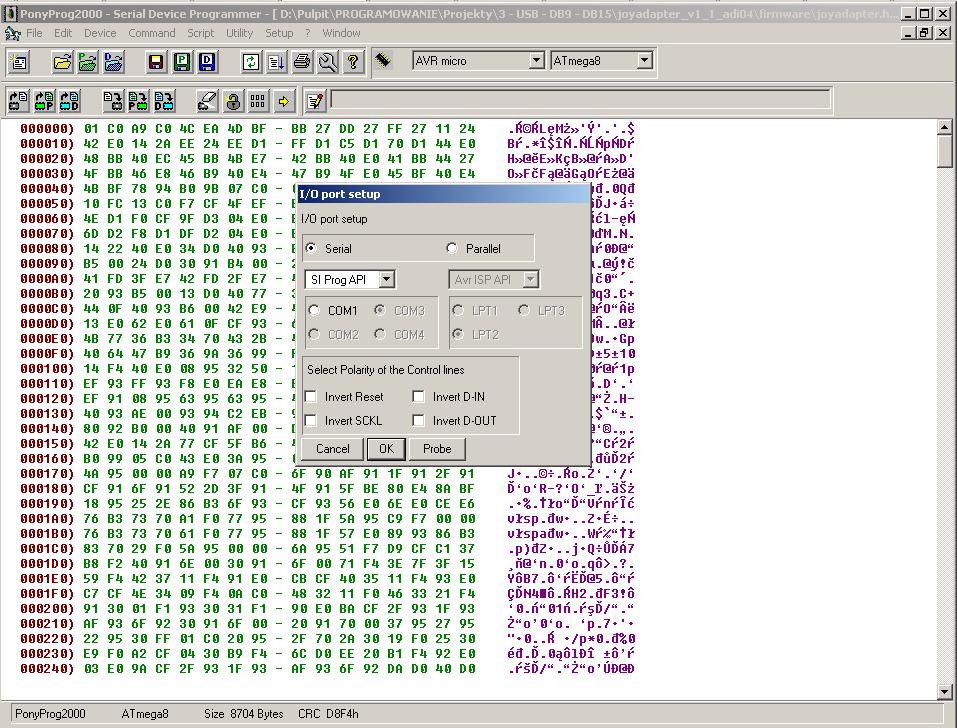Click the Read Device icon
The image size is (957, 728).
pyautogui.click(x=19, y=101)
